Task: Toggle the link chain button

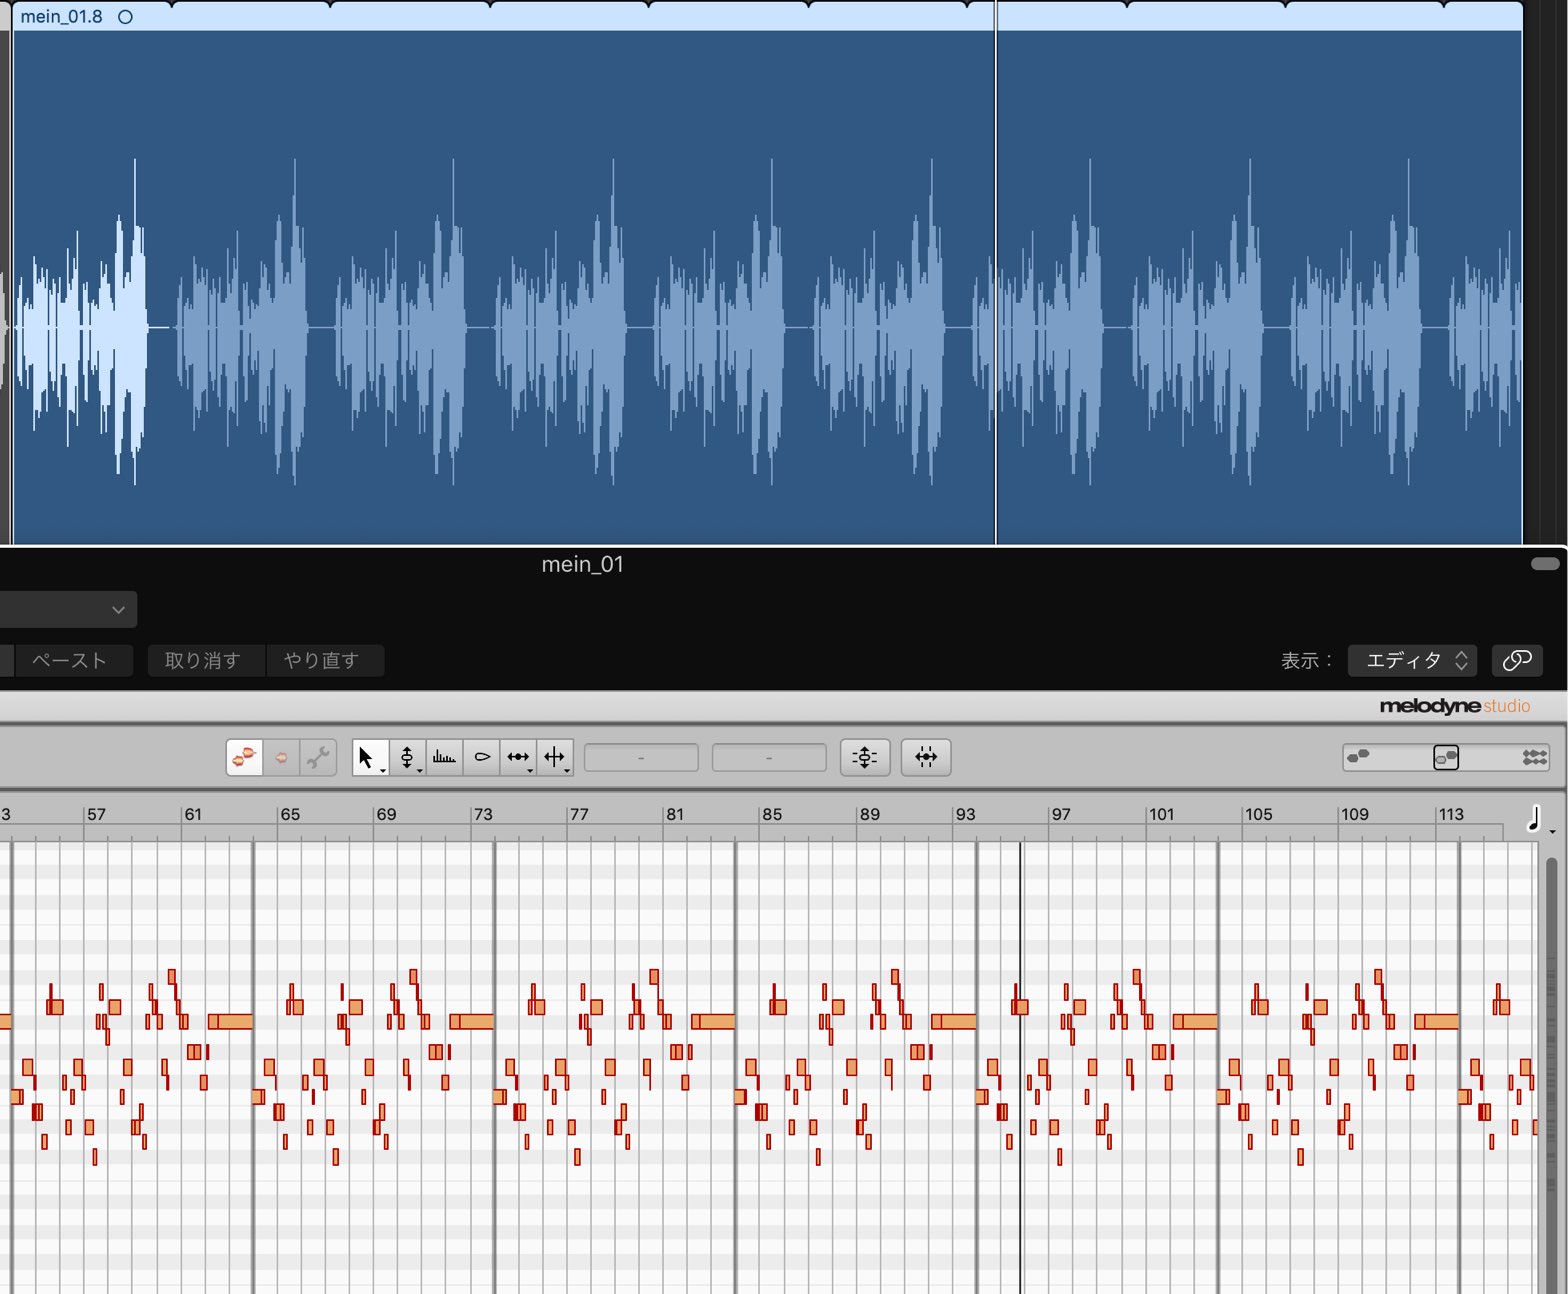Action: point(1517,660)
